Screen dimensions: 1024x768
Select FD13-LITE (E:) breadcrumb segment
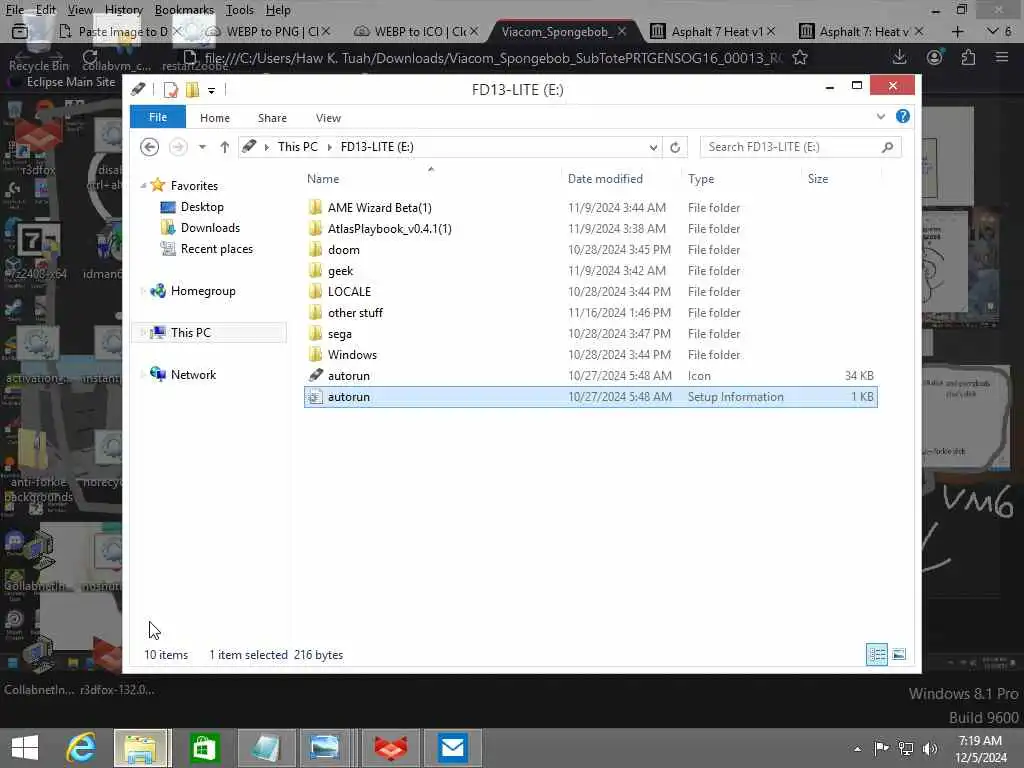tap(377, 147)
